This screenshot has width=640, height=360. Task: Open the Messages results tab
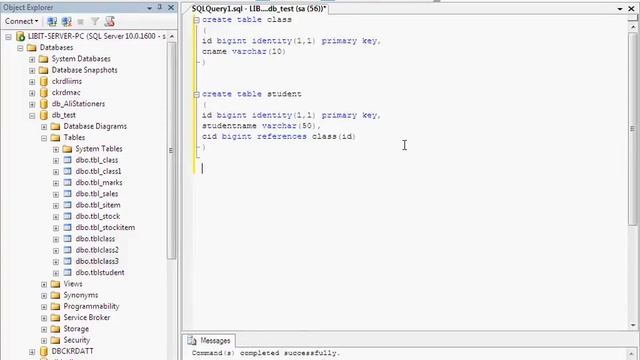point(210,340)
